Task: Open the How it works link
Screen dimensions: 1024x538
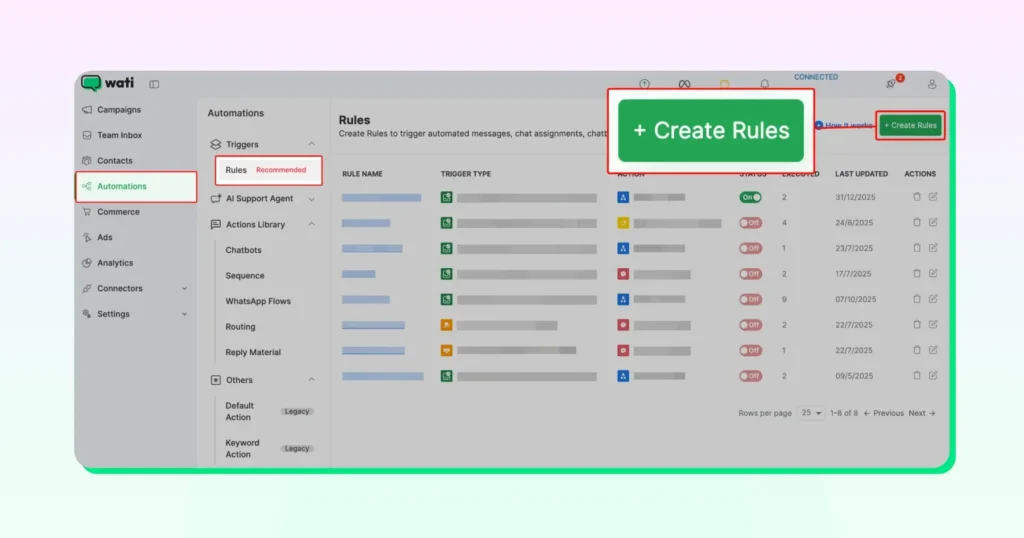Action: coord(844,125)
